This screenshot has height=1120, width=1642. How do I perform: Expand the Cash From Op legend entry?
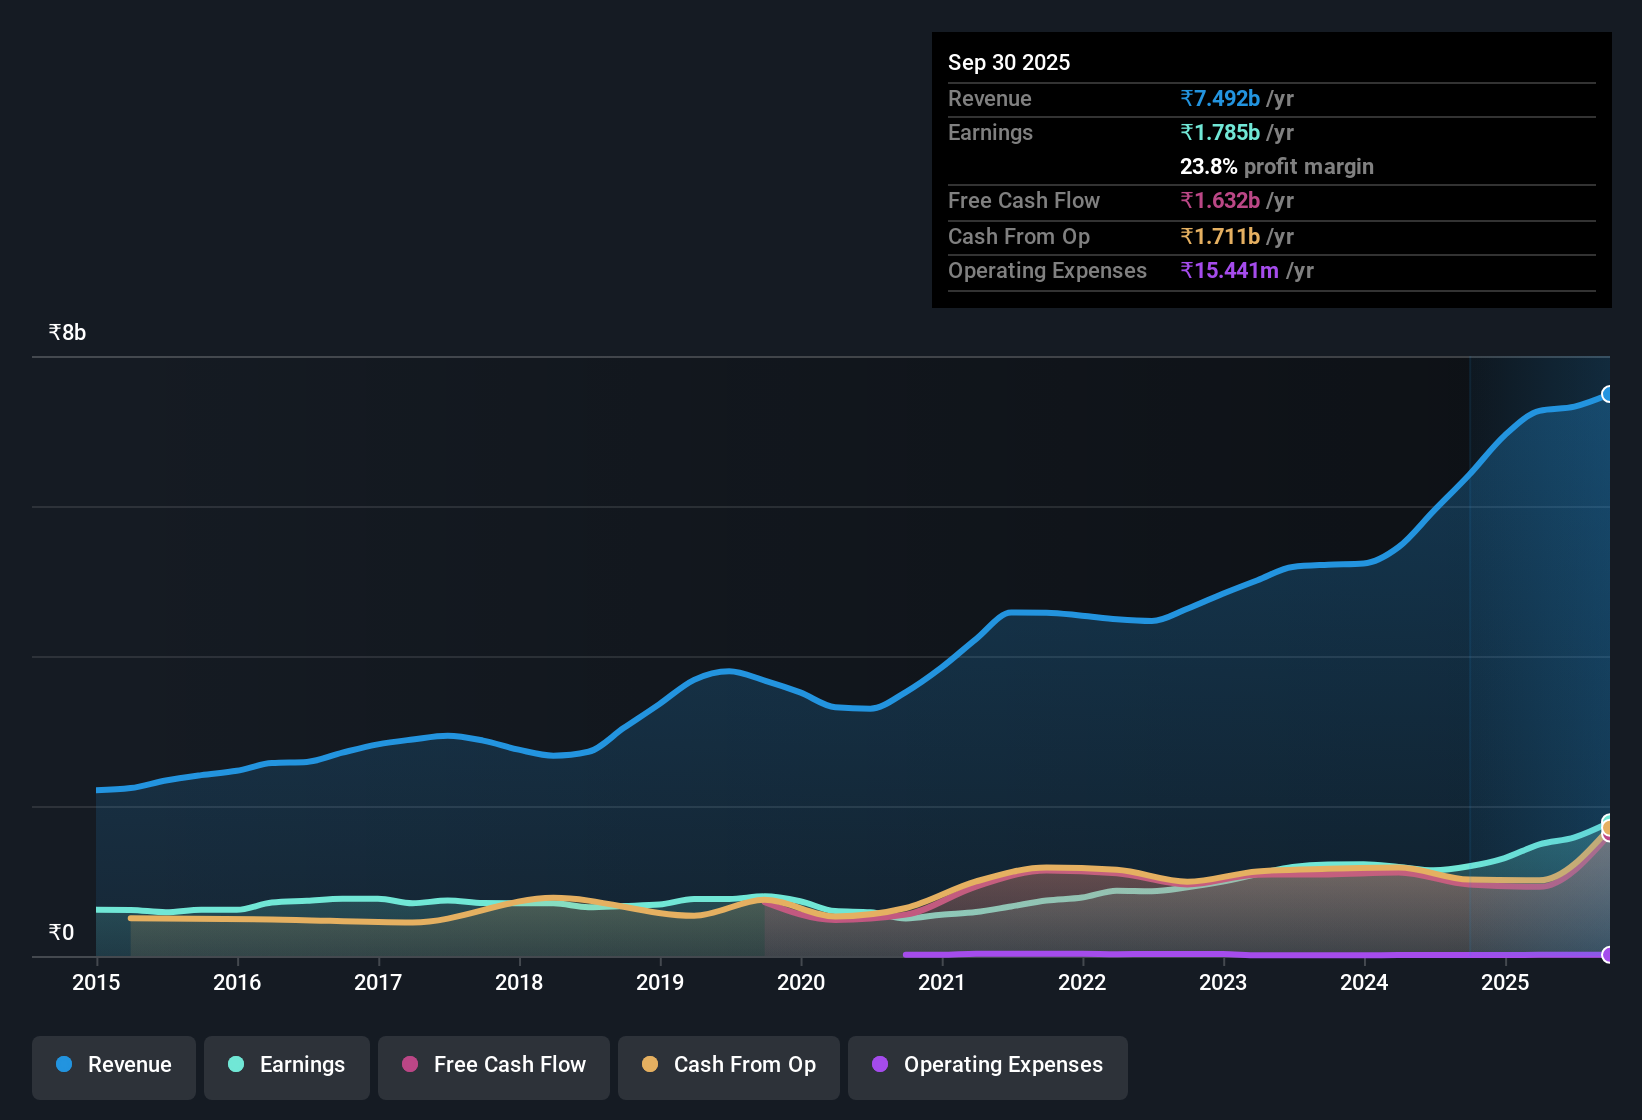coord(728,1066)
